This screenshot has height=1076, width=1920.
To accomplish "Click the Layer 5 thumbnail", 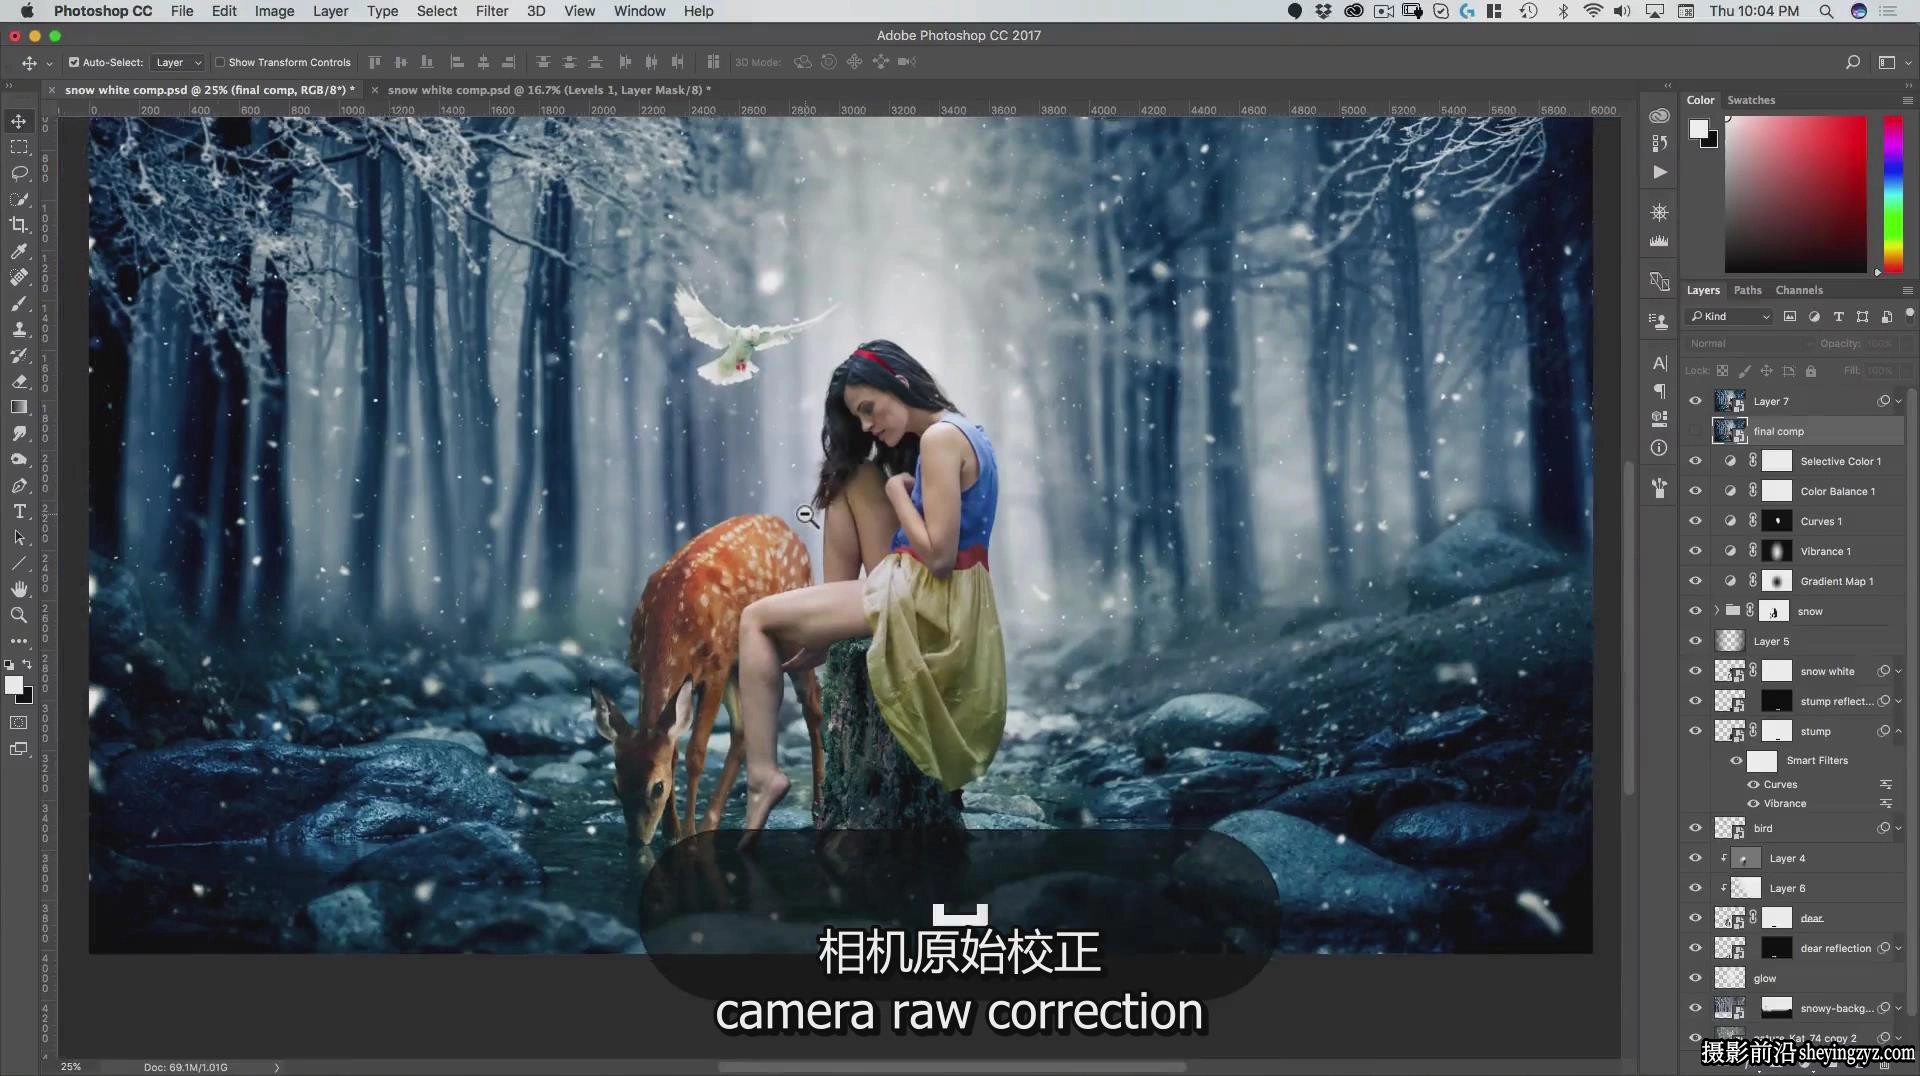I will coord(1730,641).
